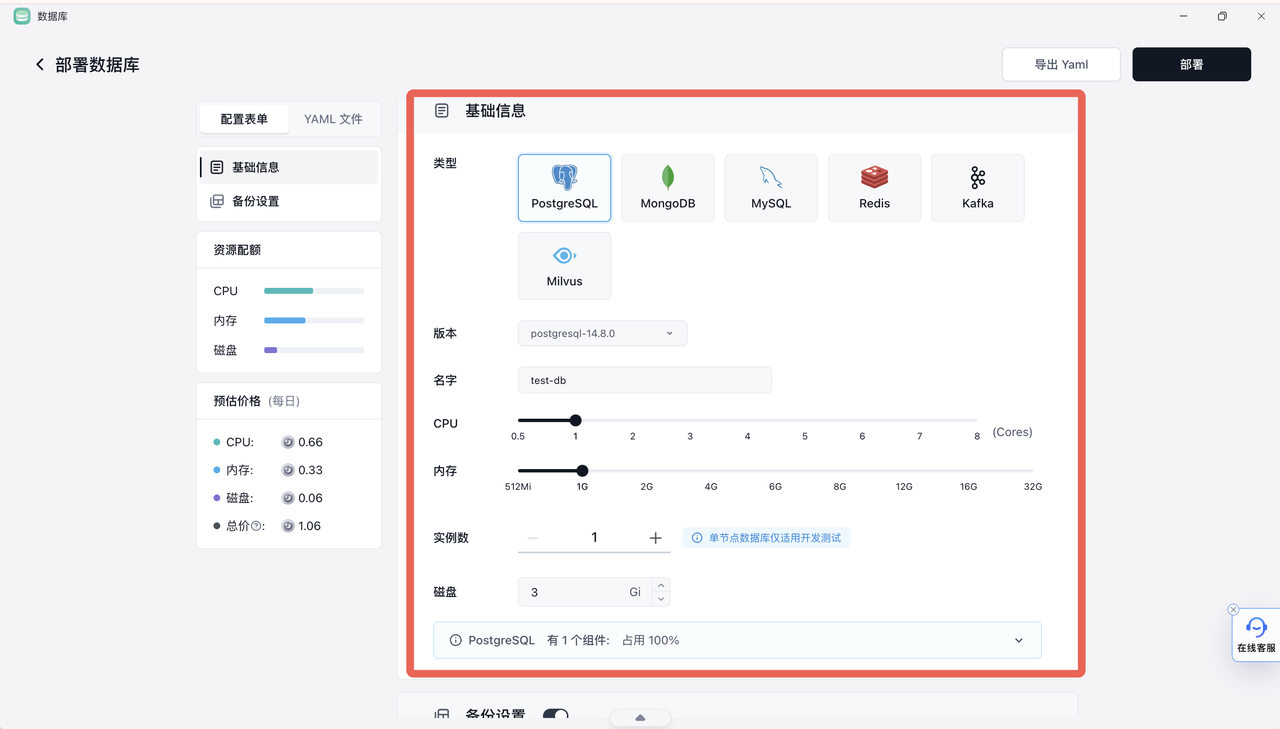Click the disk size input field
Screen dimensions: 1280x729
tap(585, 592)
